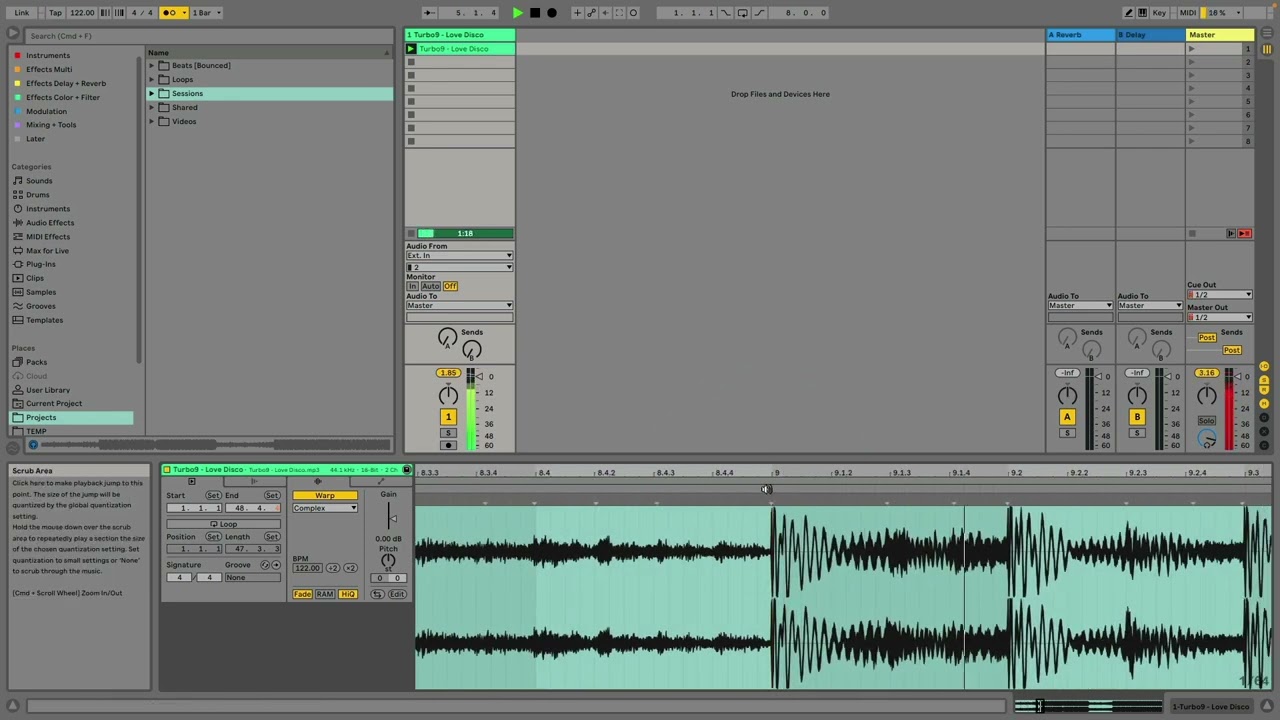The height and width of the screenshot is (720, 1280).
Task: Click the Session Record circle icon
Action: click(x=633, y=13)
